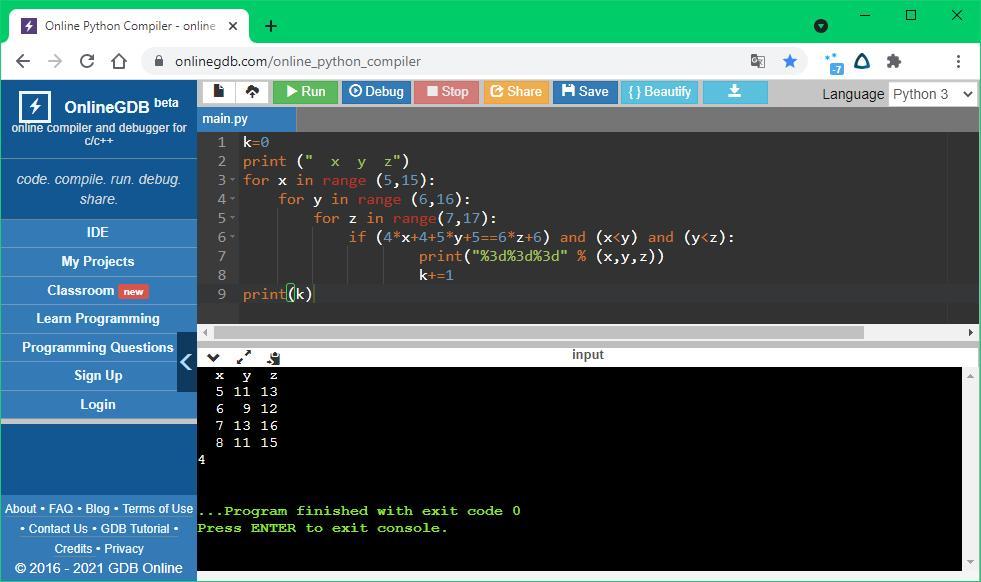Open My Projects in the sidebar

click(x=98, y=262)
